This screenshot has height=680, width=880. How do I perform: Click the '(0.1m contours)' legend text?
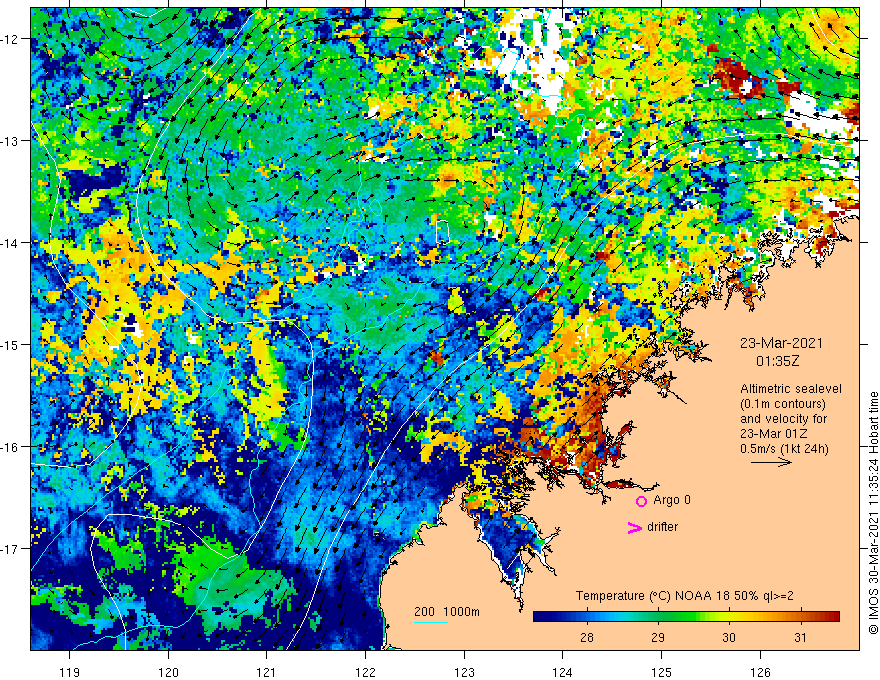(x=783, y=404)
